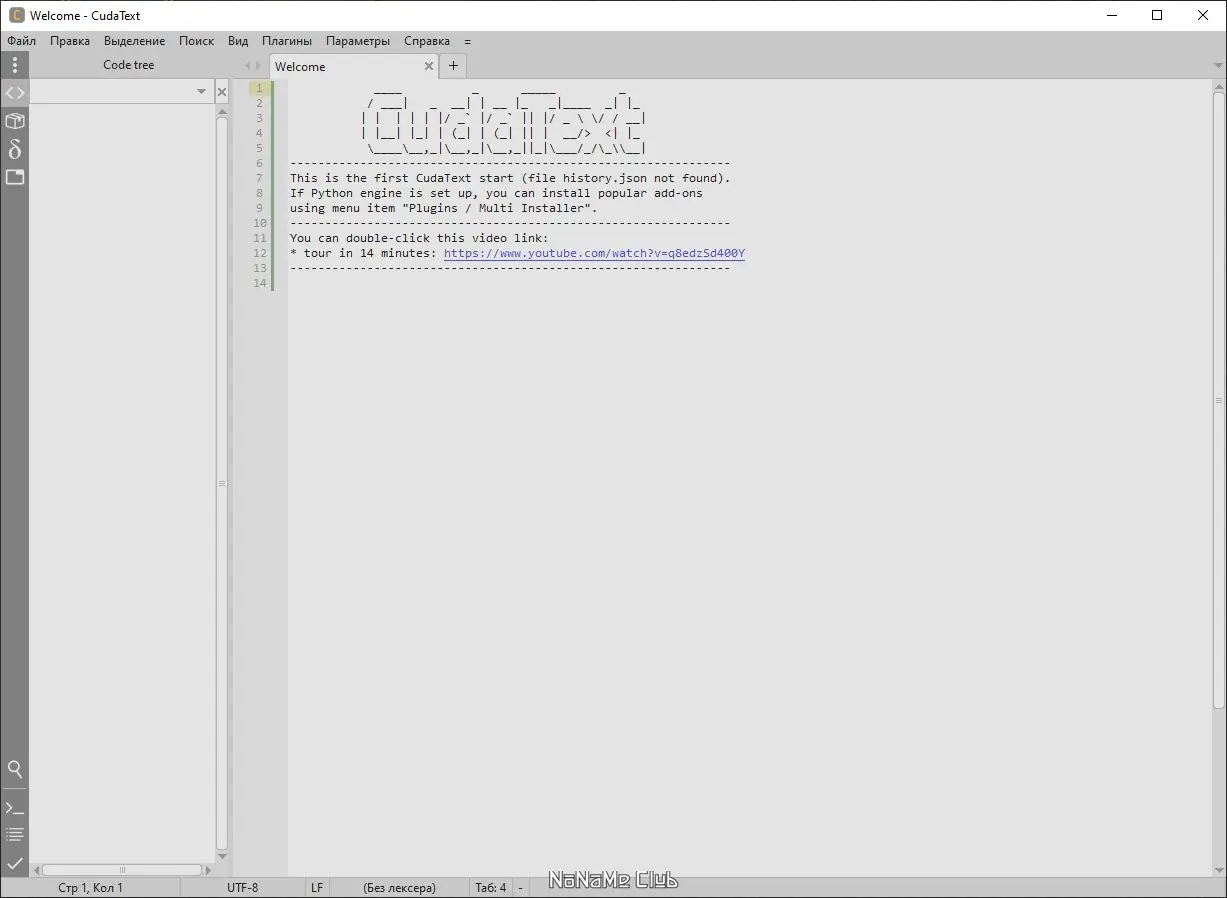1227x898 pixels.
Task: Click the editor vertical scrollbar up arrow
Action: [x=1219, y=87]
